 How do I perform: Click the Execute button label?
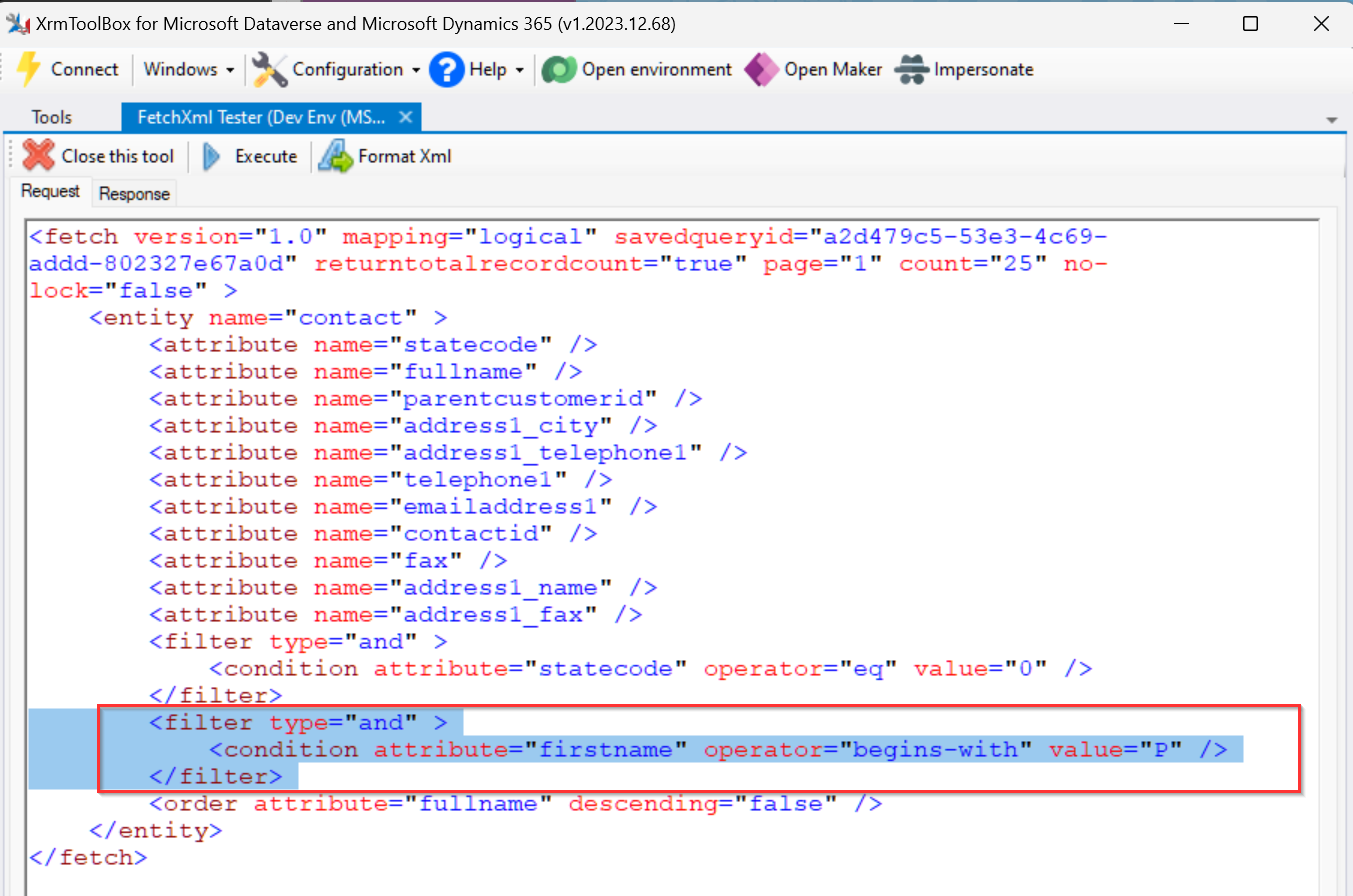point(266,156)
